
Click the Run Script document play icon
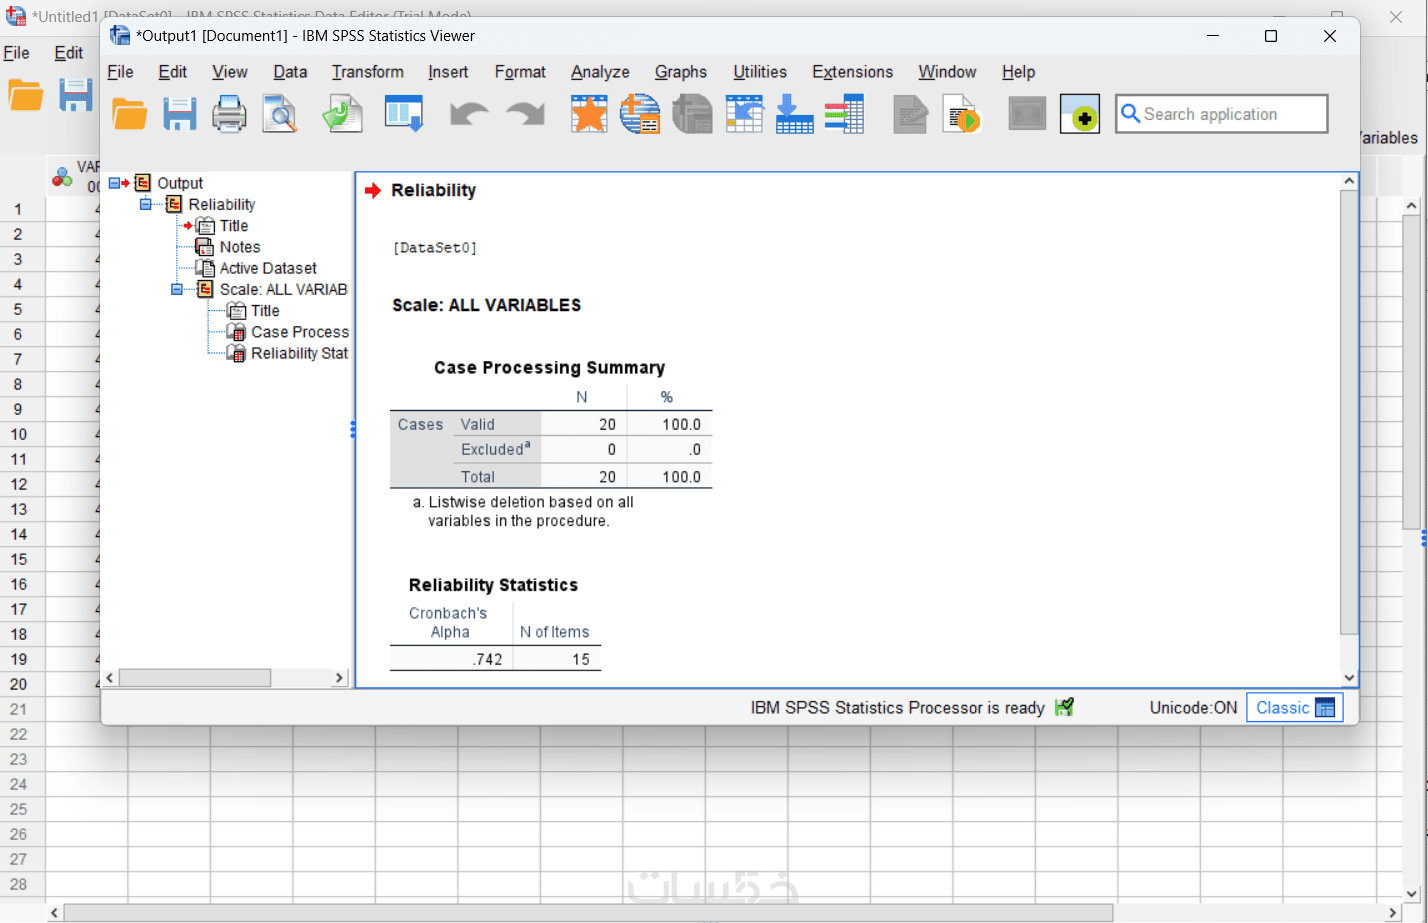962,114
